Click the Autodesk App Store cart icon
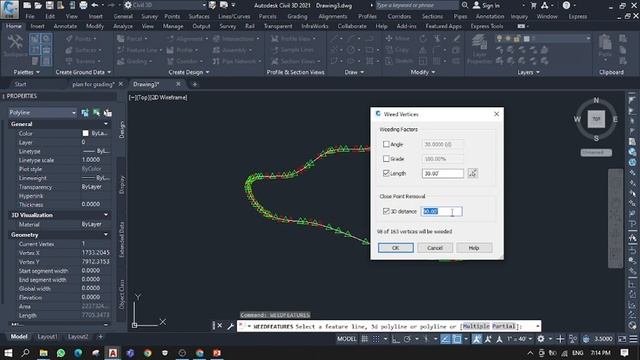Image resolution: width=640 pixels, height=360 pixels. (533, 5)
